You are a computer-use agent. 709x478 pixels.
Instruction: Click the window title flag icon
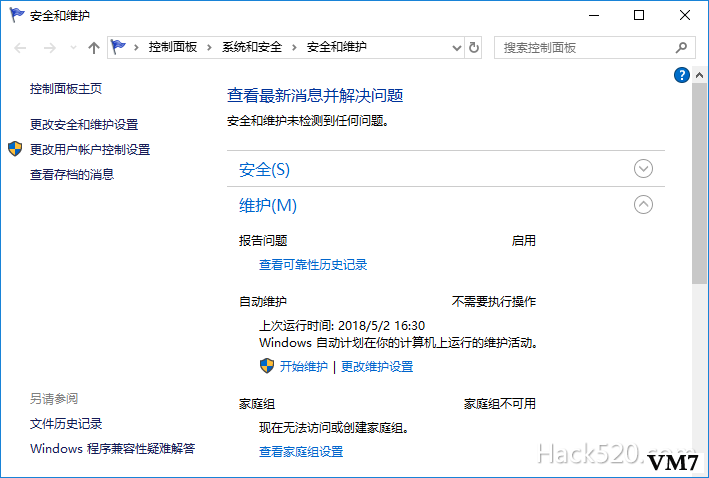[17, 15]
